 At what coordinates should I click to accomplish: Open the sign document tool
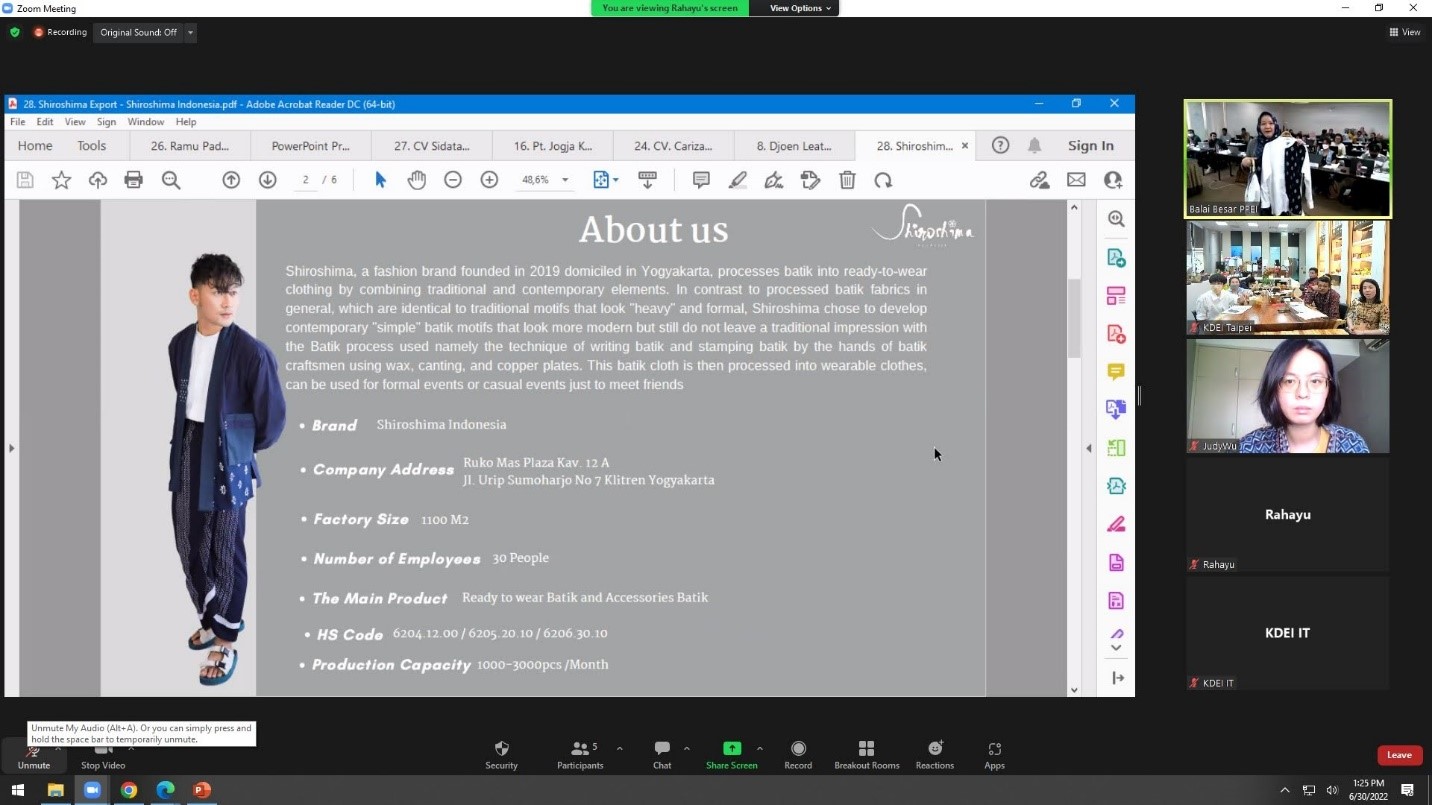pos(773,180)
